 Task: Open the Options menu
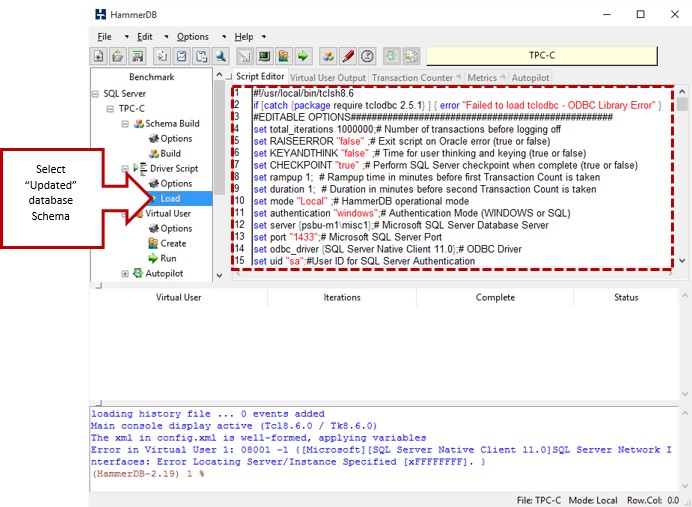coord(193,37)
